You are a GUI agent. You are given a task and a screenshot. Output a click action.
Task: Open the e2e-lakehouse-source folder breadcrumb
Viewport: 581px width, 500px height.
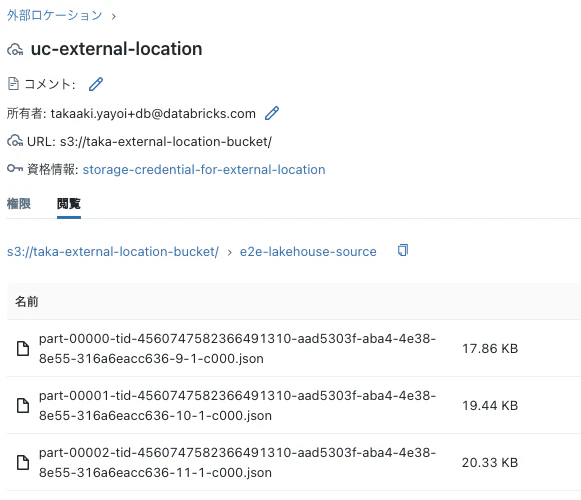[308, 252]
